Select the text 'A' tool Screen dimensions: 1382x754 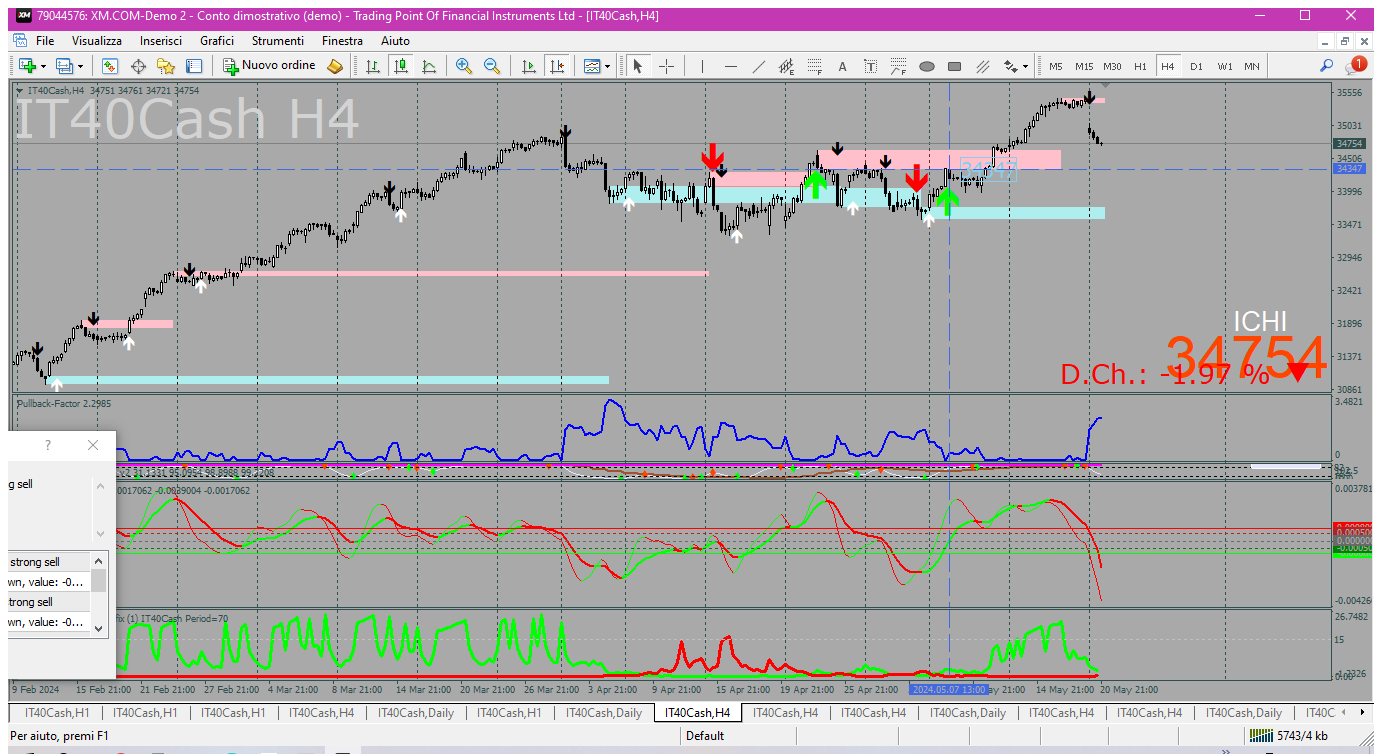842,66
